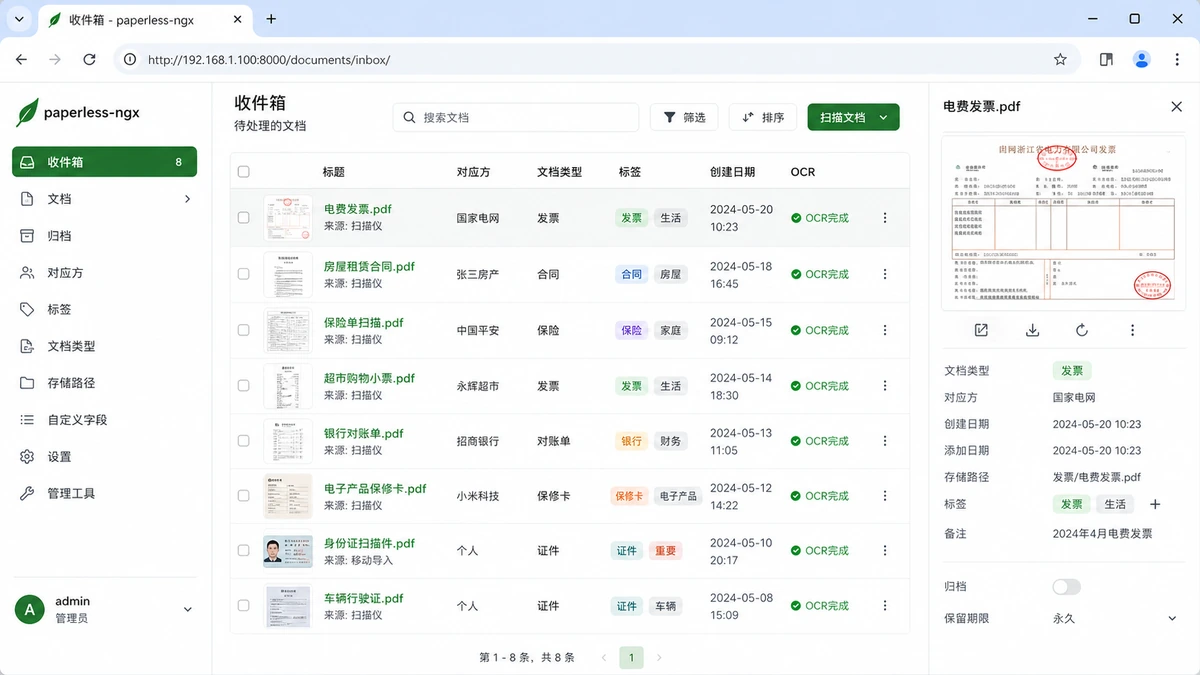
Task: Select page 1 in pagination
Action: [631, 658]
